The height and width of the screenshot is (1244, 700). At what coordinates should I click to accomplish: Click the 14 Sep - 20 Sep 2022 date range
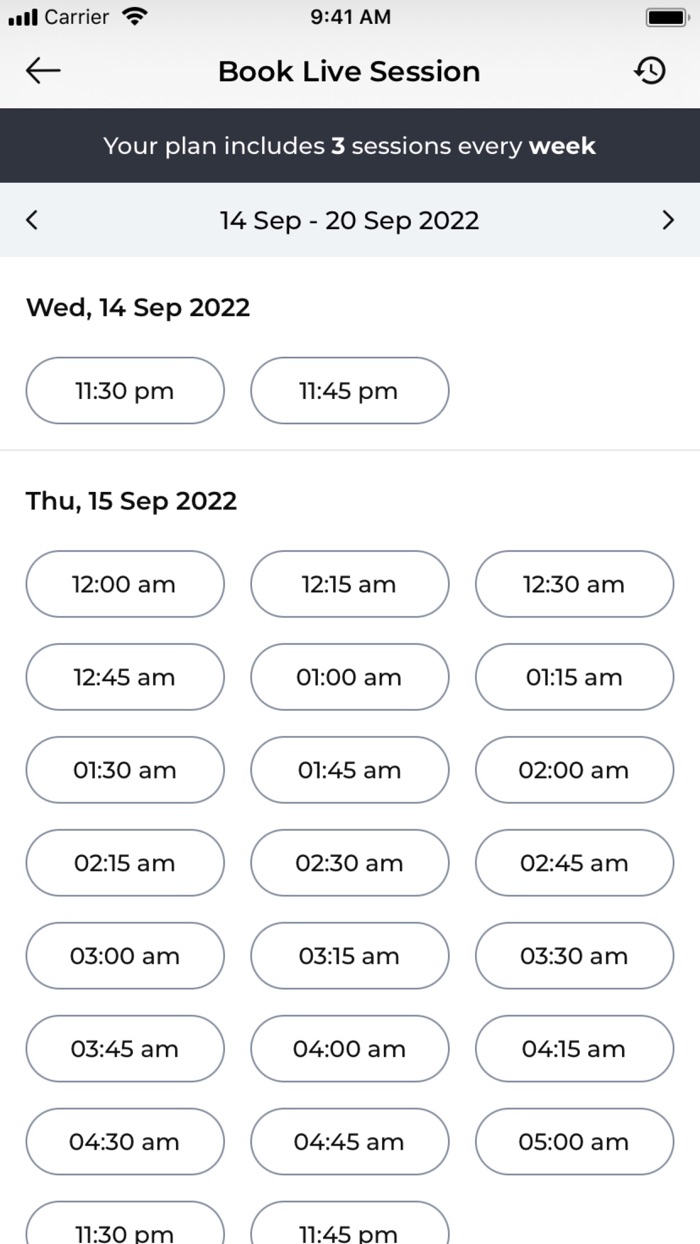349,220
